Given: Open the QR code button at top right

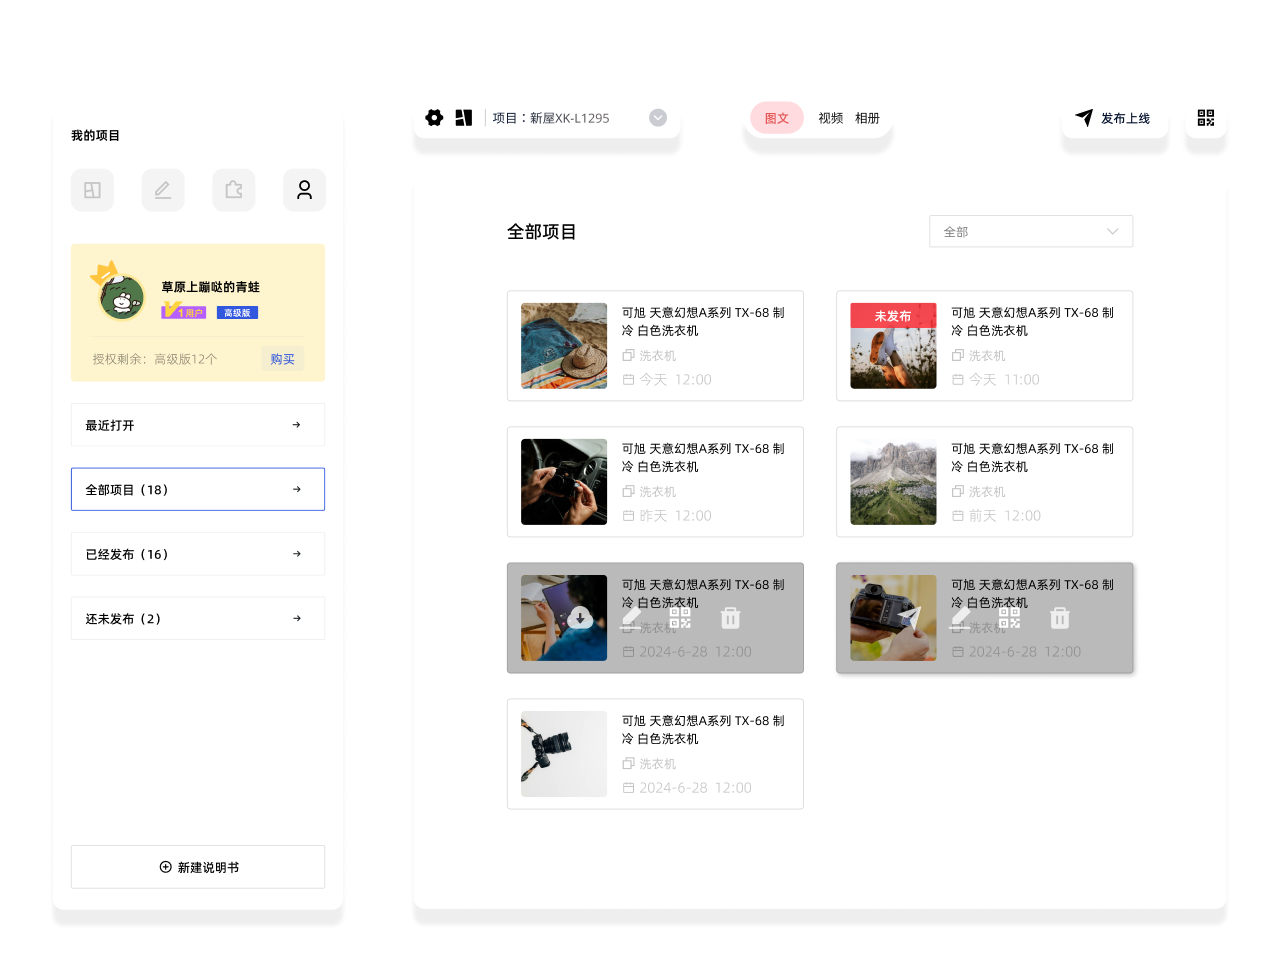Looking at the screenshot, I should click(1206, 118).
